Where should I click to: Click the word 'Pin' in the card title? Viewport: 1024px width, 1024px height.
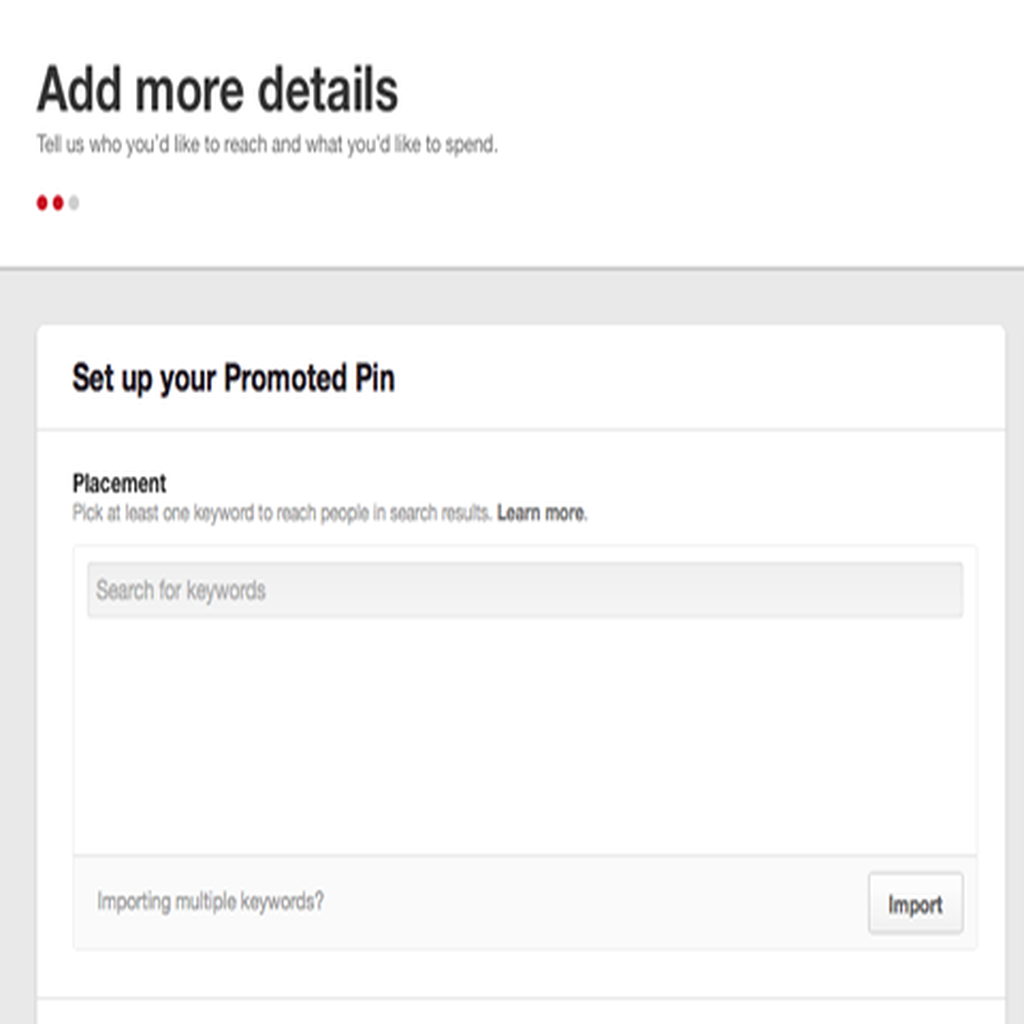[375, 378]
